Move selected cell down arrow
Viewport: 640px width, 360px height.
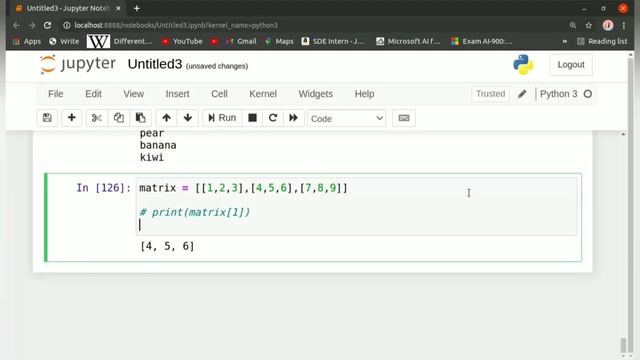point(188,118)
